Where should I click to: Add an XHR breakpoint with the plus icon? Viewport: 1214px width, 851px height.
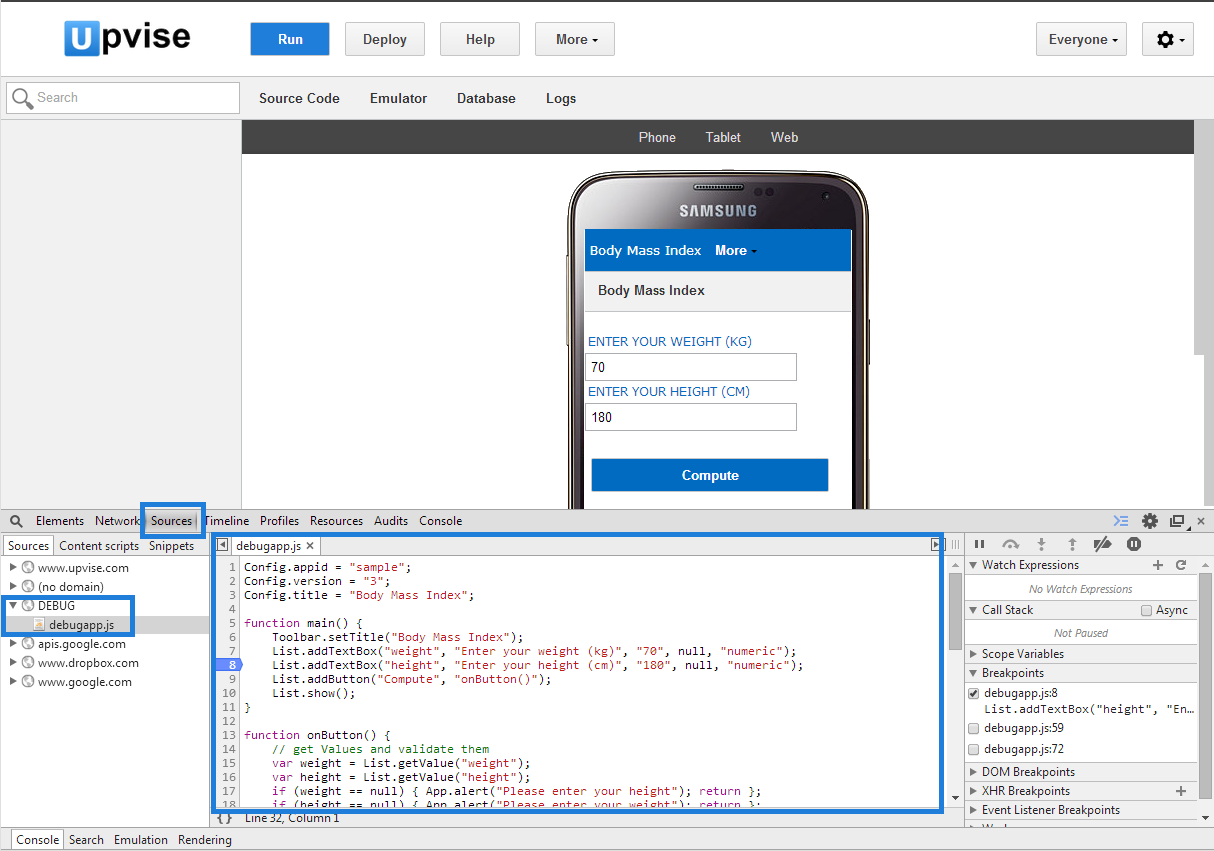coord(1181,791)
